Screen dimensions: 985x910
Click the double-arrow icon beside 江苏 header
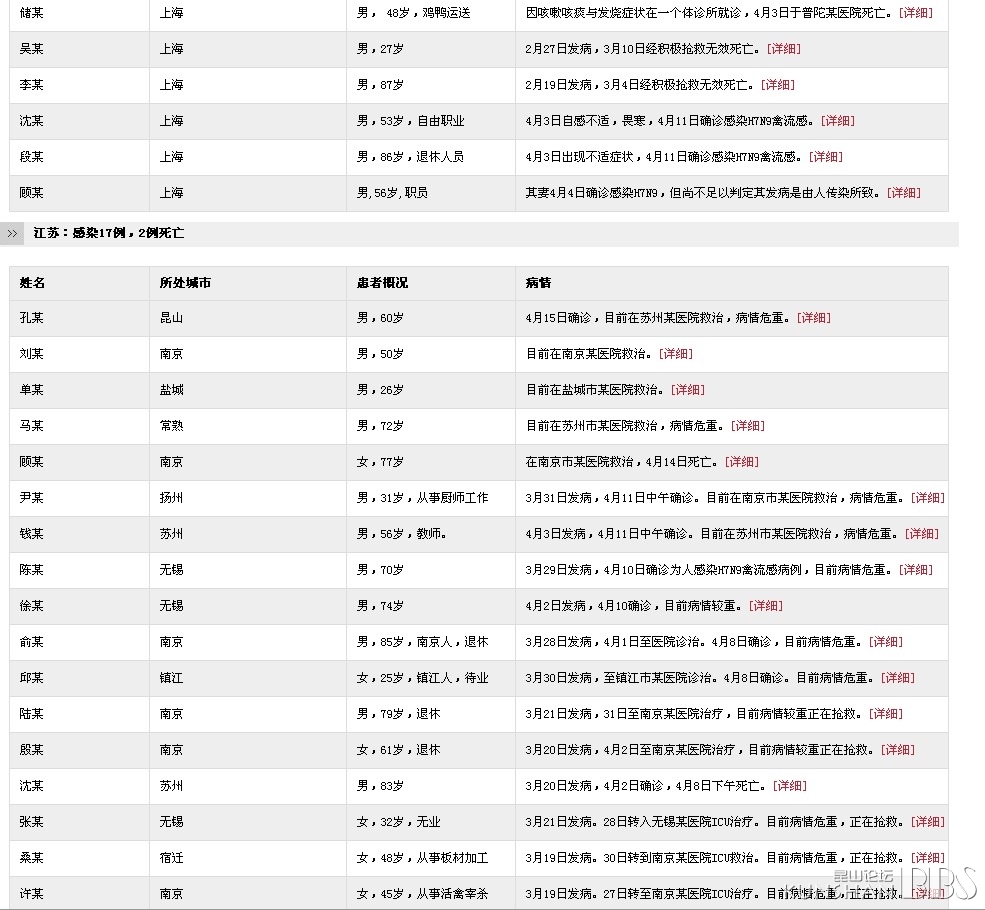(12, 233)
